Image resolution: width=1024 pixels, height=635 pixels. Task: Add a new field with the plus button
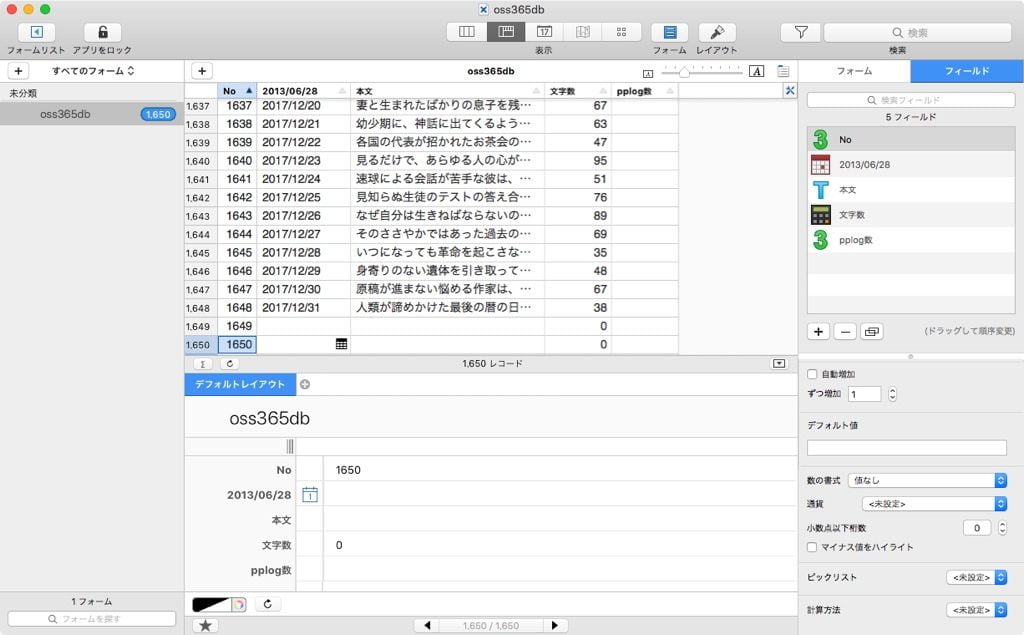pos(818,332)
